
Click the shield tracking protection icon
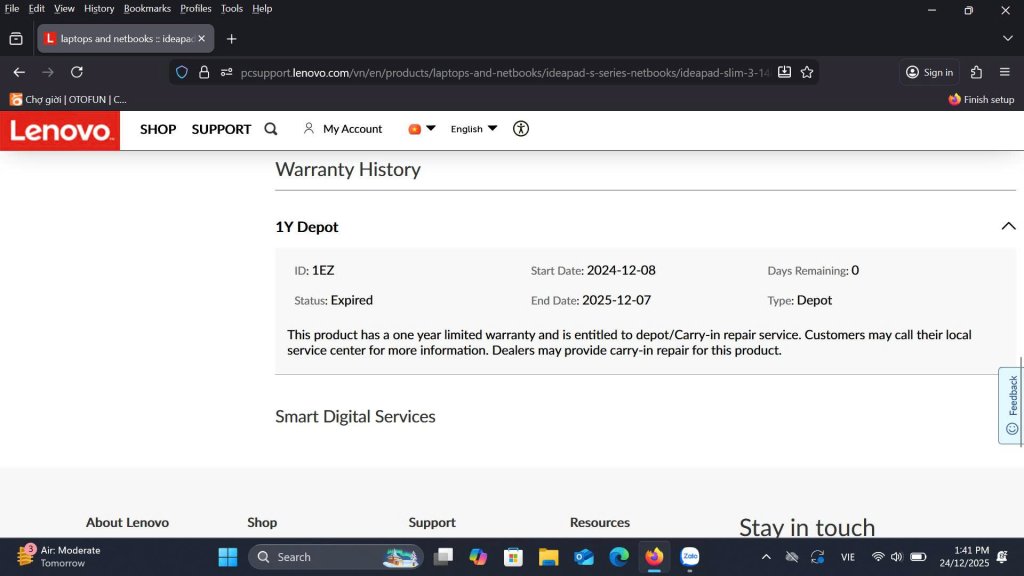[x=182, y=72]
